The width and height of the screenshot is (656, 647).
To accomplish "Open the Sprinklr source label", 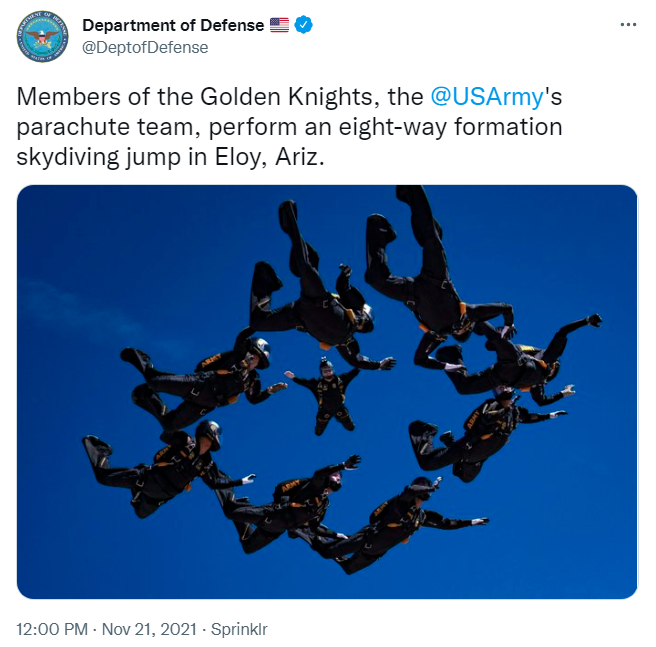I will point(239,629).
